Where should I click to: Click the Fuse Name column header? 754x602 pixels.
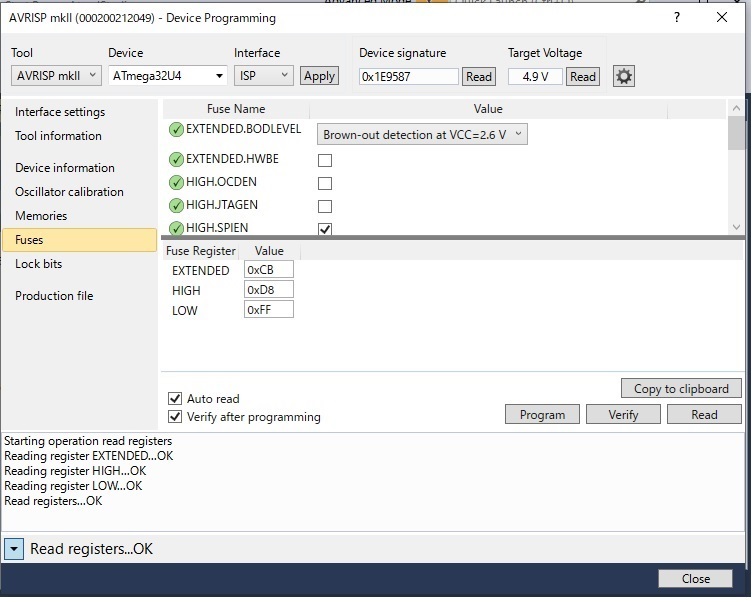tap(236, 109)
